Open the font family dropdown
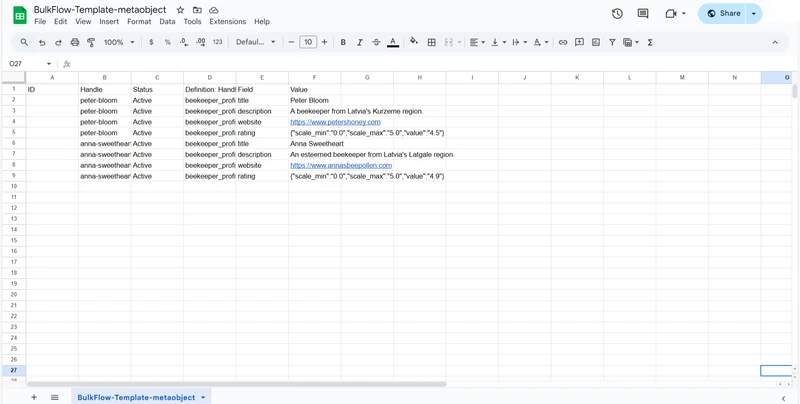The image size is (800, 404). click(x=256, y=42)
